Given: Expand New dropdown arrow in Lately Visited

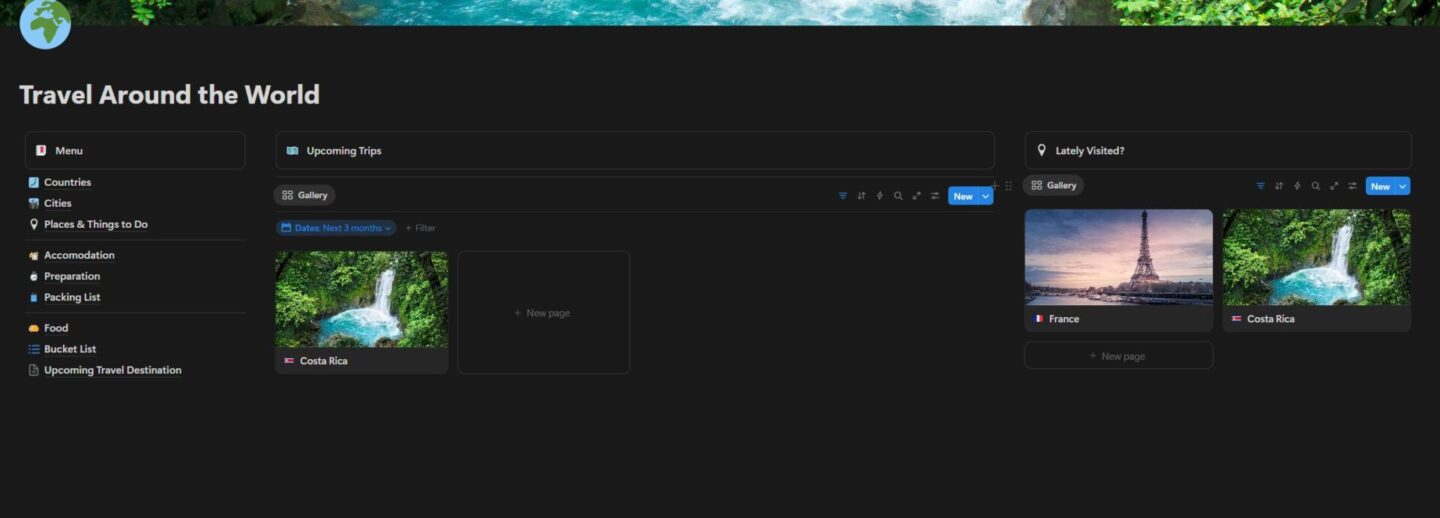Looking at the screenshot, I should coord(1403,186).
